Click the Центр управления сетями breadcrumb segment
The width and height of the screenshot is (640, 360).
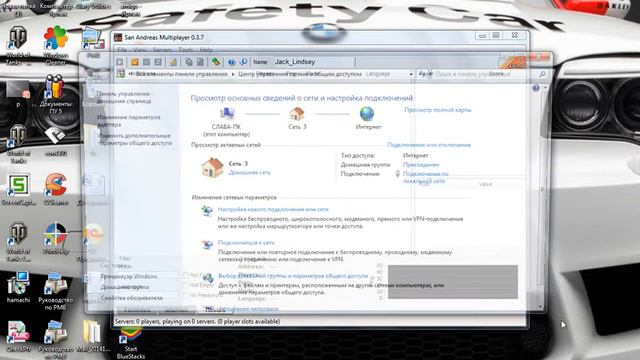tap(300, 74)
